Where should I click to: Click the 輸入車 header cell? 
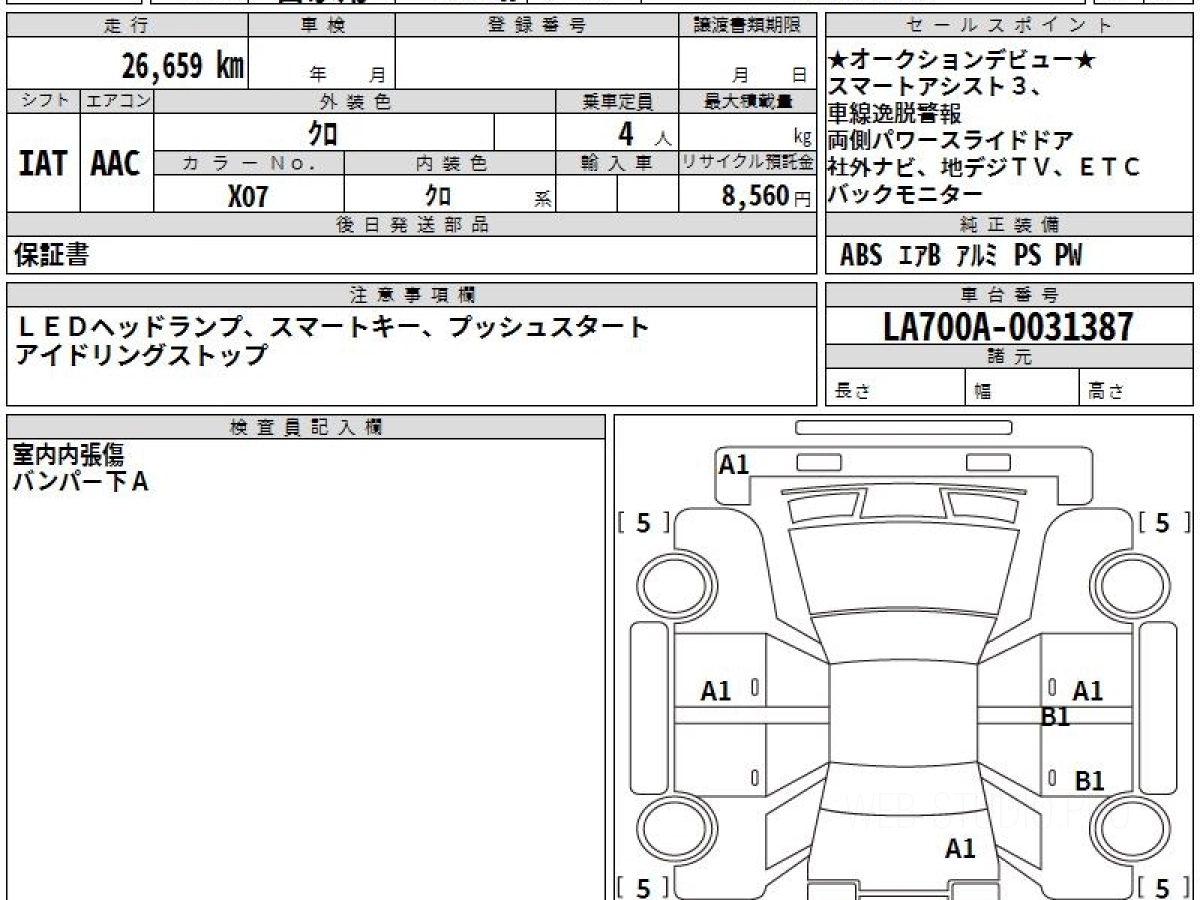[x=617, y=163]
